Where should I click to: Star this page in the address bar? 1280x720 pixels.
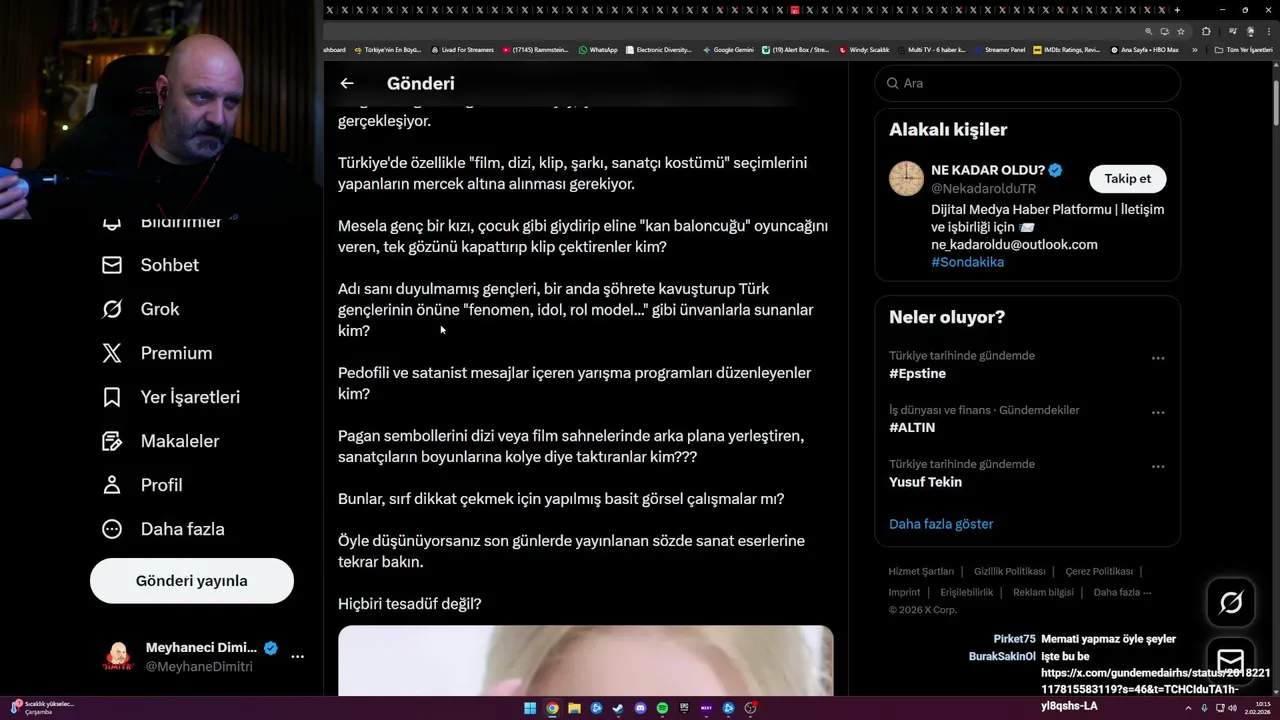[x=1181, y=31]
